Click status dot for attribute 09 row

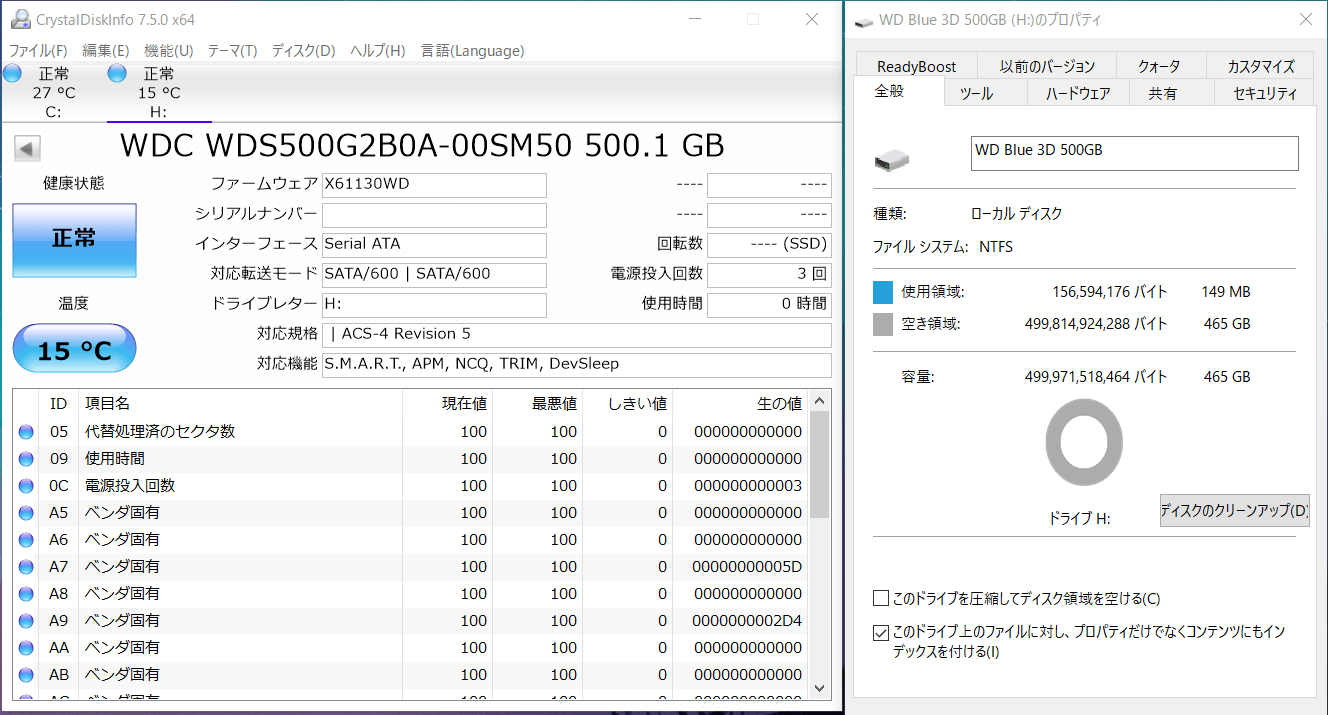[x=26, y=459]
